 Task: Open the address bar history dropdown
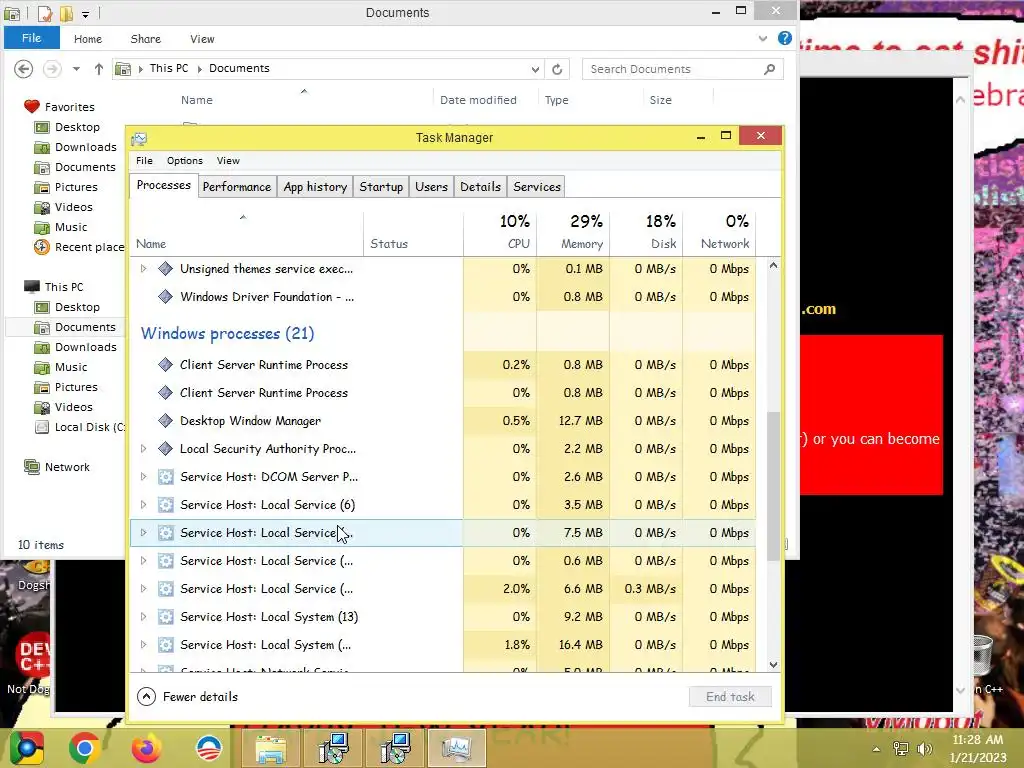point(535,69)
